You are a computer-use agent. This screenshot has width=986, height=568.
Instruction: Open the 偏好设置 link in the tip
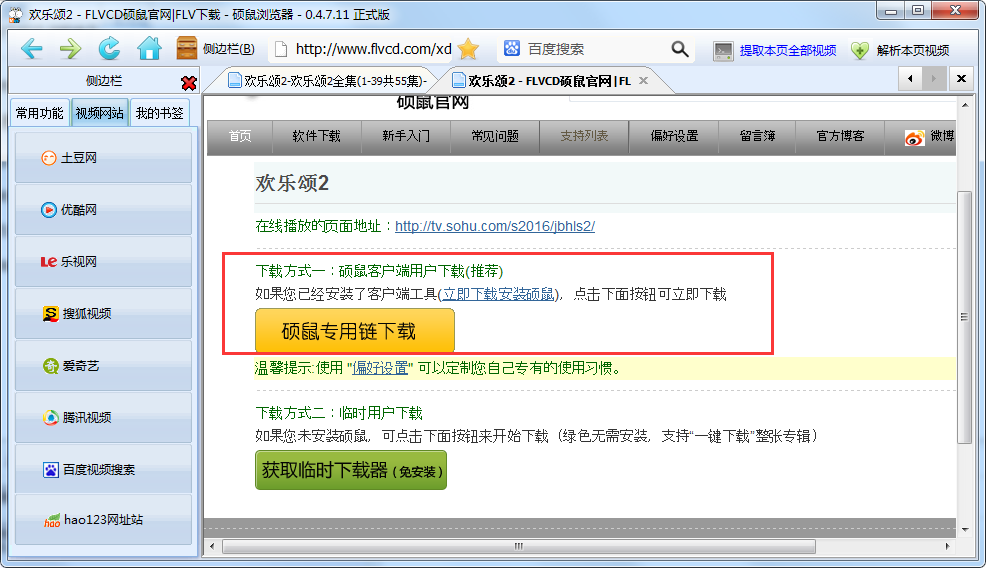(380, 368)
